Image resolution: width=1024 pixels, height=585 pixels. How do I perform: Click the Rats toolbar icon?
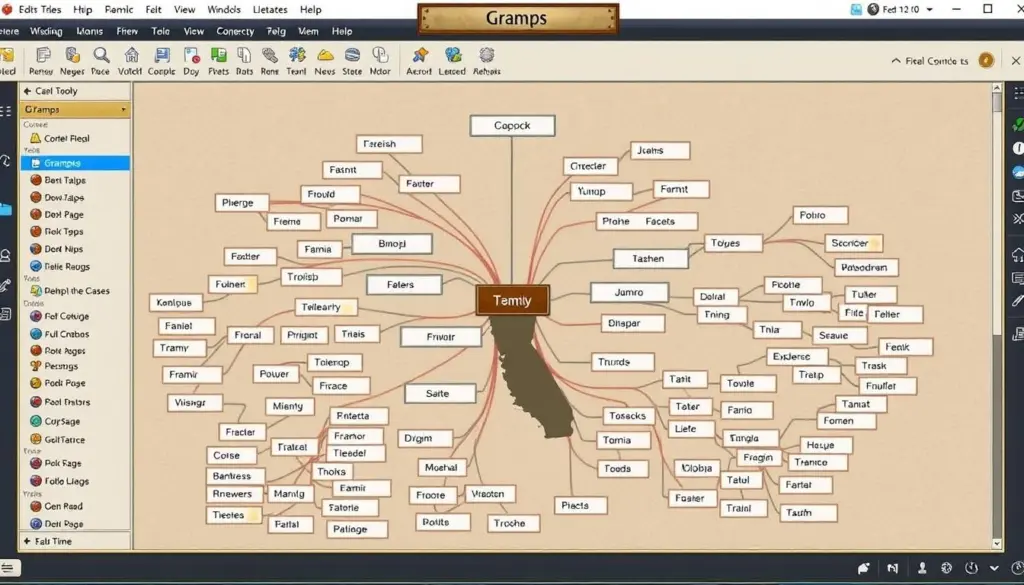click(x=244, y=55)
